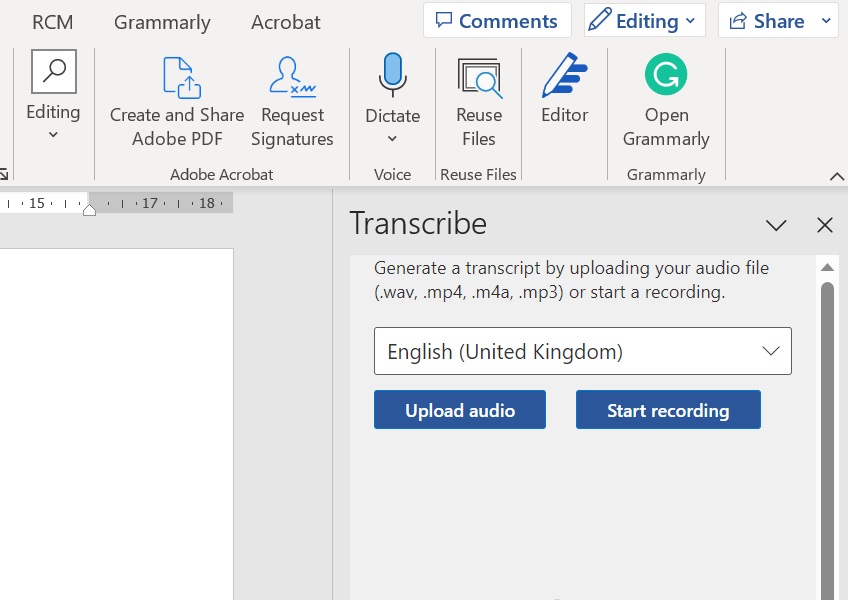Start Dictate using the microphone icon

391,75
